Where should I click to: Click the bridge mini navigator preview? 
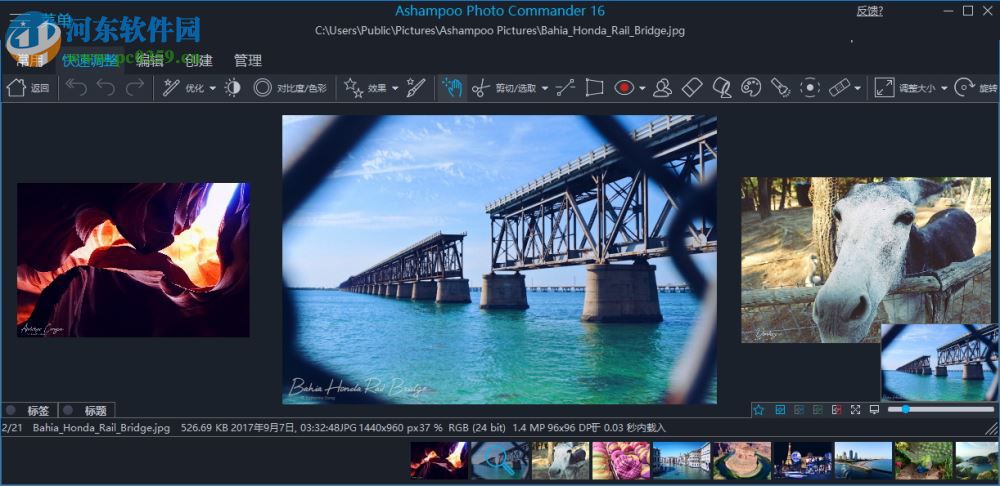939,362
